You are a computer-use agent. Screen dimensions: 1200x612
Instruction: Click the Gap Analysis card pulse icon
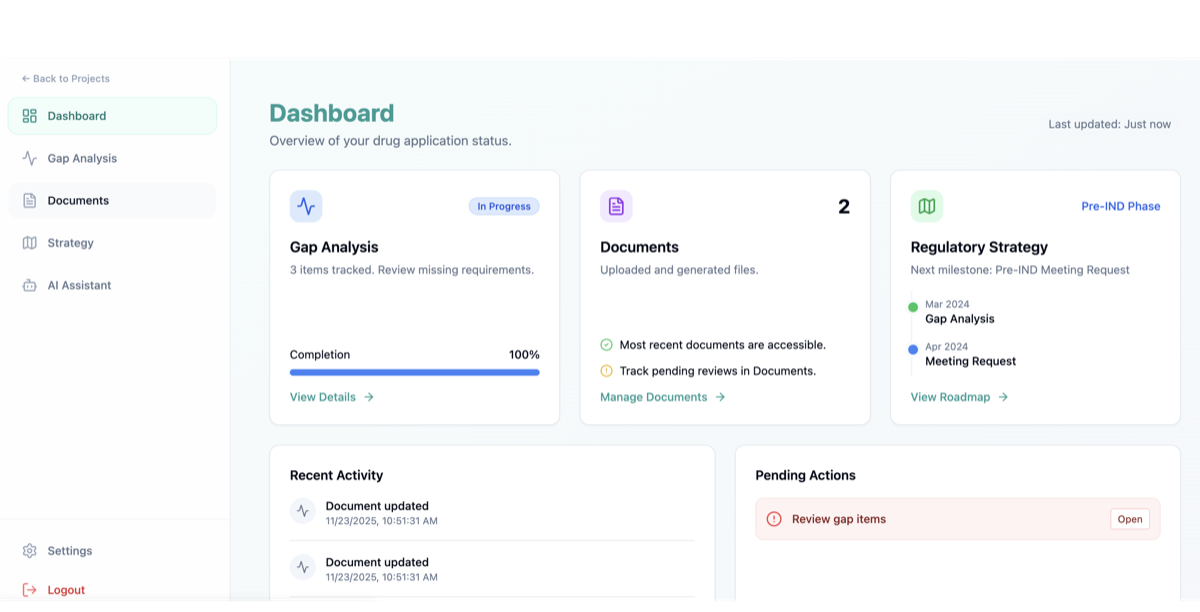point(306,207)
